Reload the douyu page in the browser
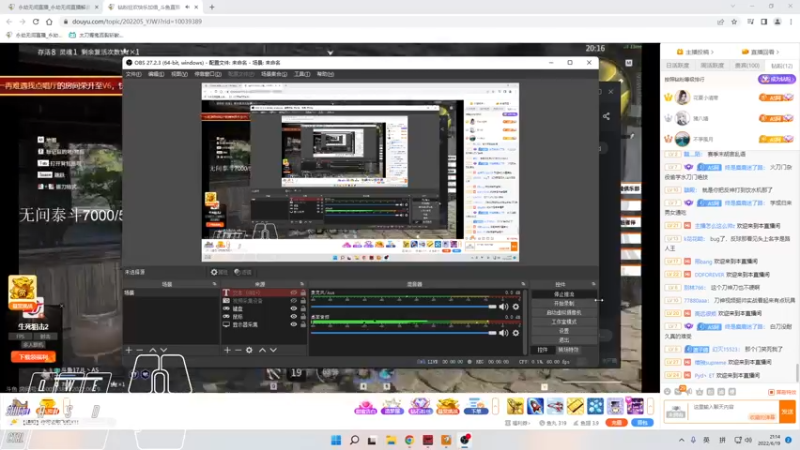800x450 pixels. pyautogui.click(x=36, y=21)
